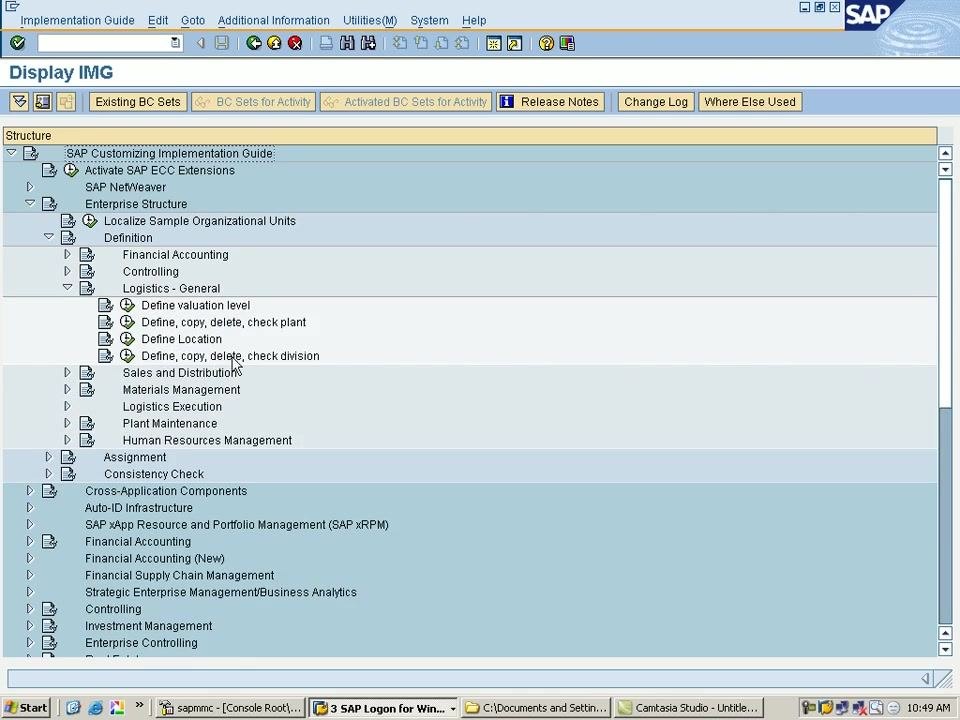960x720 pixels.
Task: Run the Define, copy, delete, check plant activity
Action: click(x=127, y=322)
